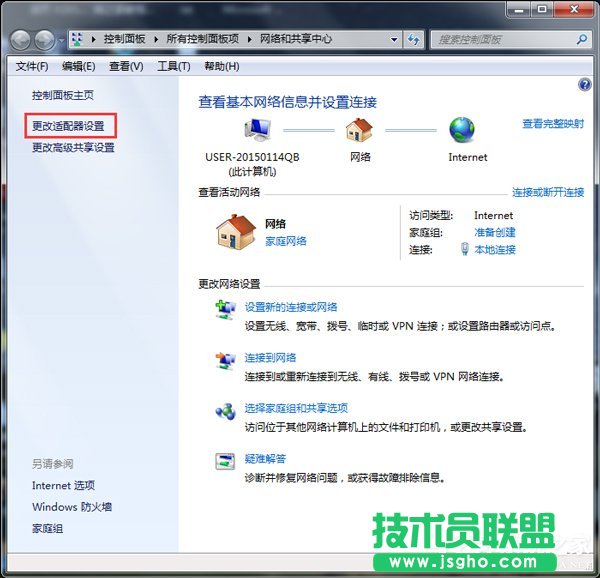Click the globe Internet icon

pyautogui.click(x=462, y=130)
